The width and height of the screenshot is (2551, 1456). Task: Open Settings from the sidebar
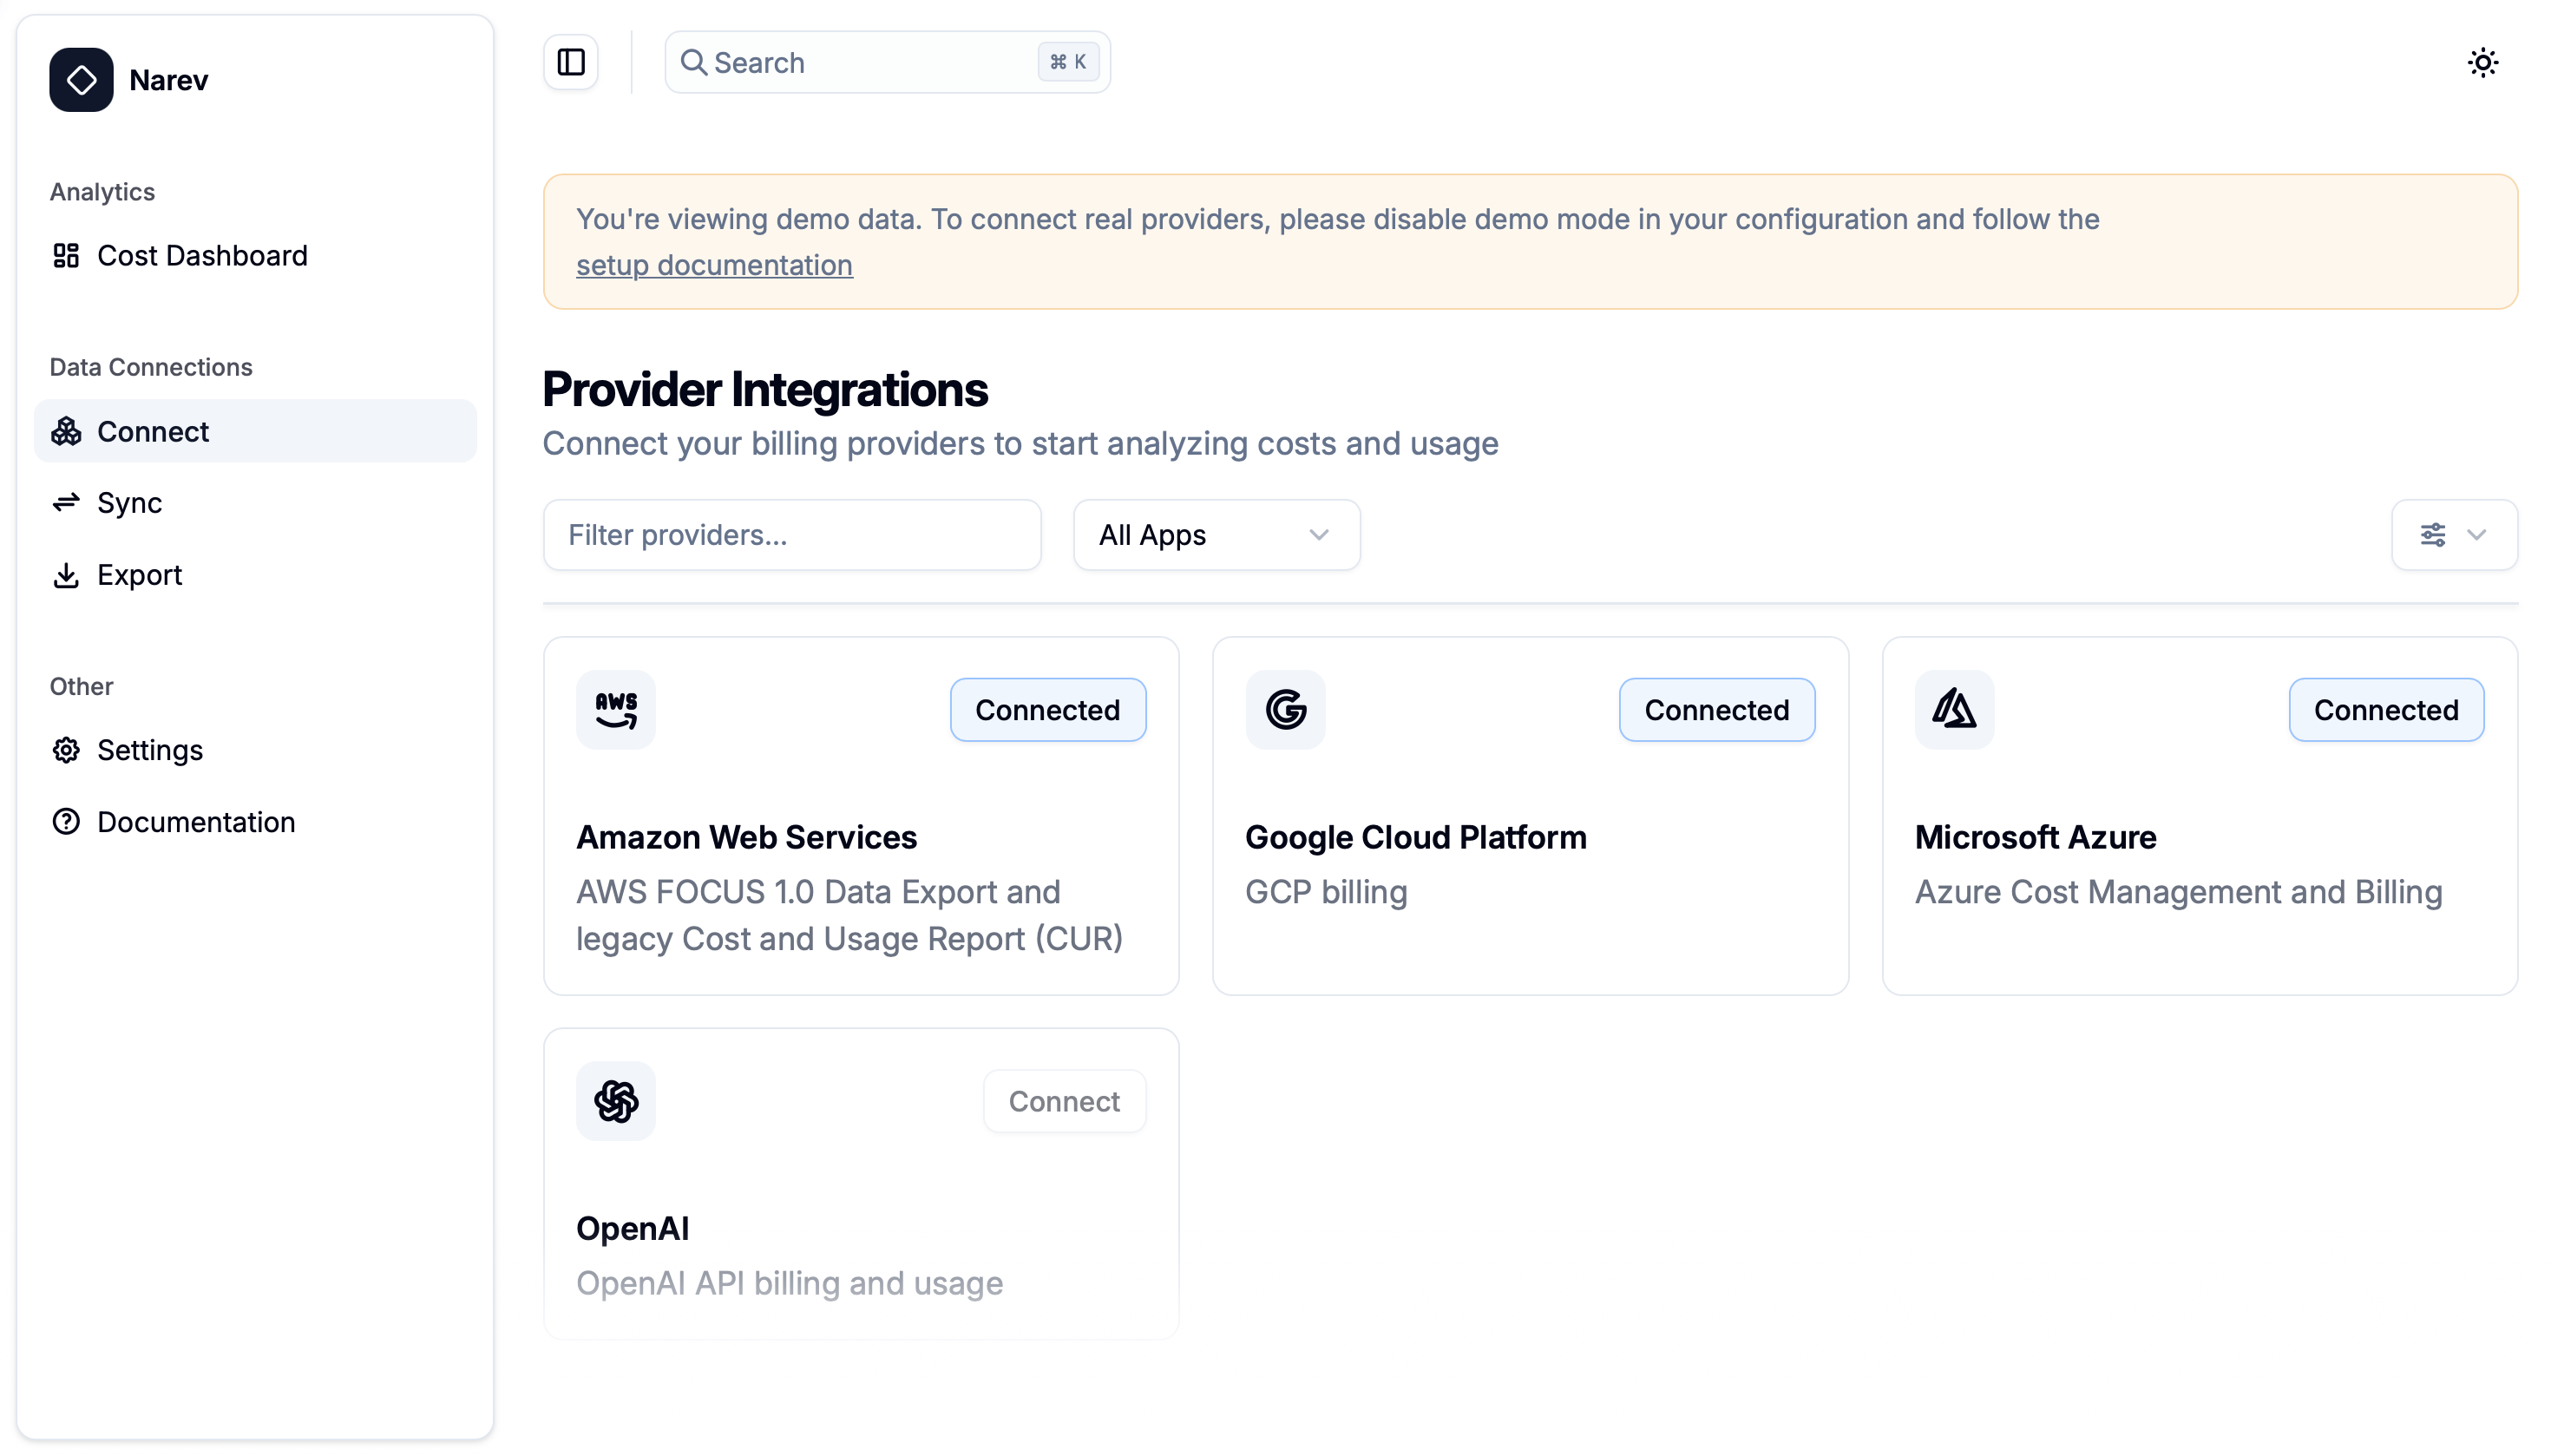click(x=255, y=750)
